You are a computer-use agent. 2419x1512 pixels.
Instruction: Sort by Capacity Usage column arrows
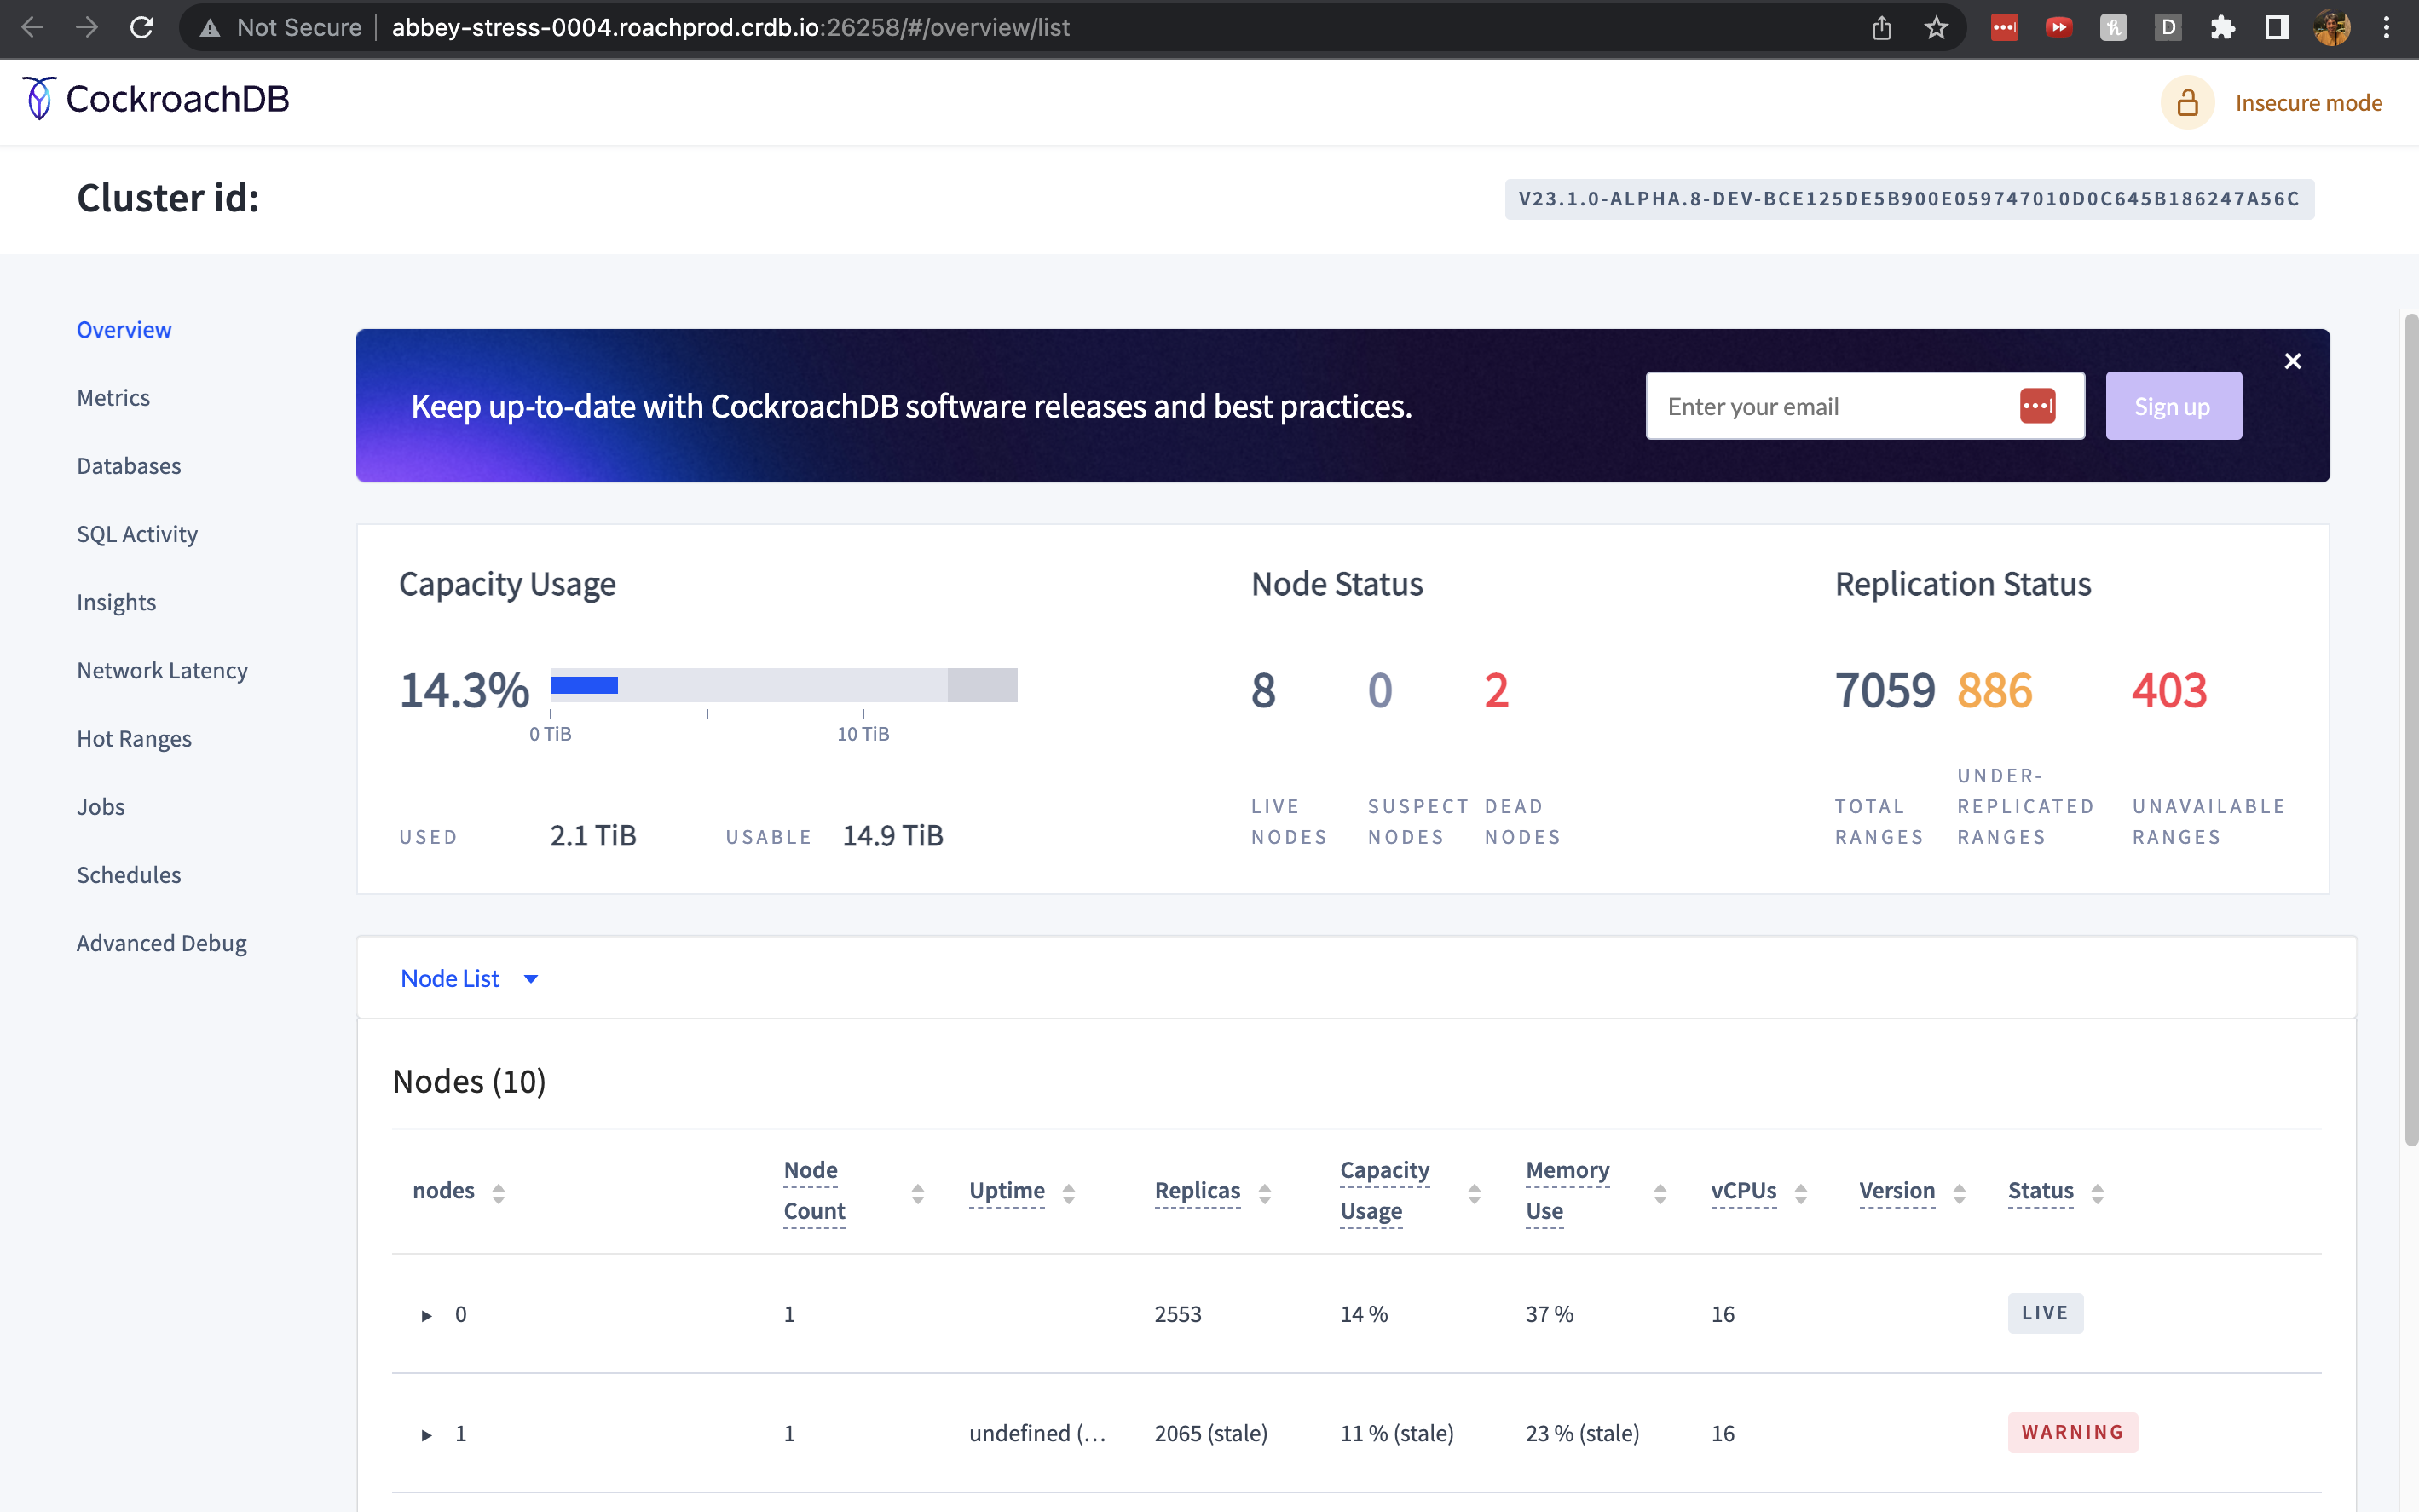[1473, 1193]
